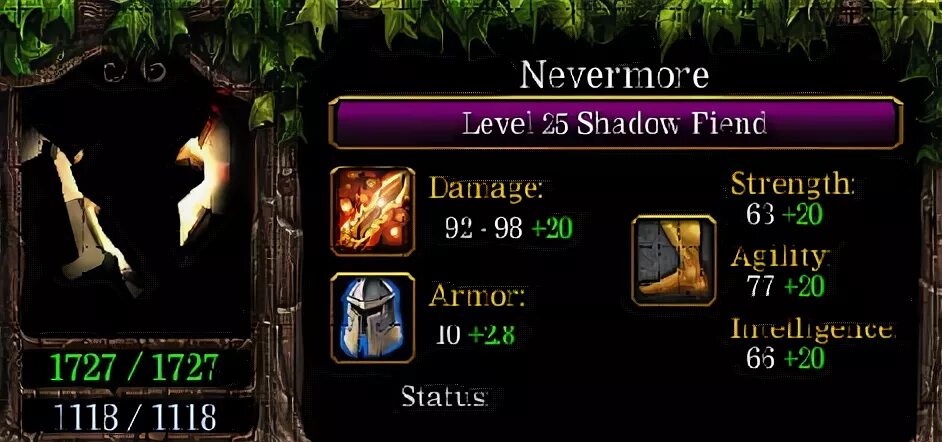Viewport: 942px width, 442px height.
Task: Click the 77 agility value
Action: click(x=761, y=286)
